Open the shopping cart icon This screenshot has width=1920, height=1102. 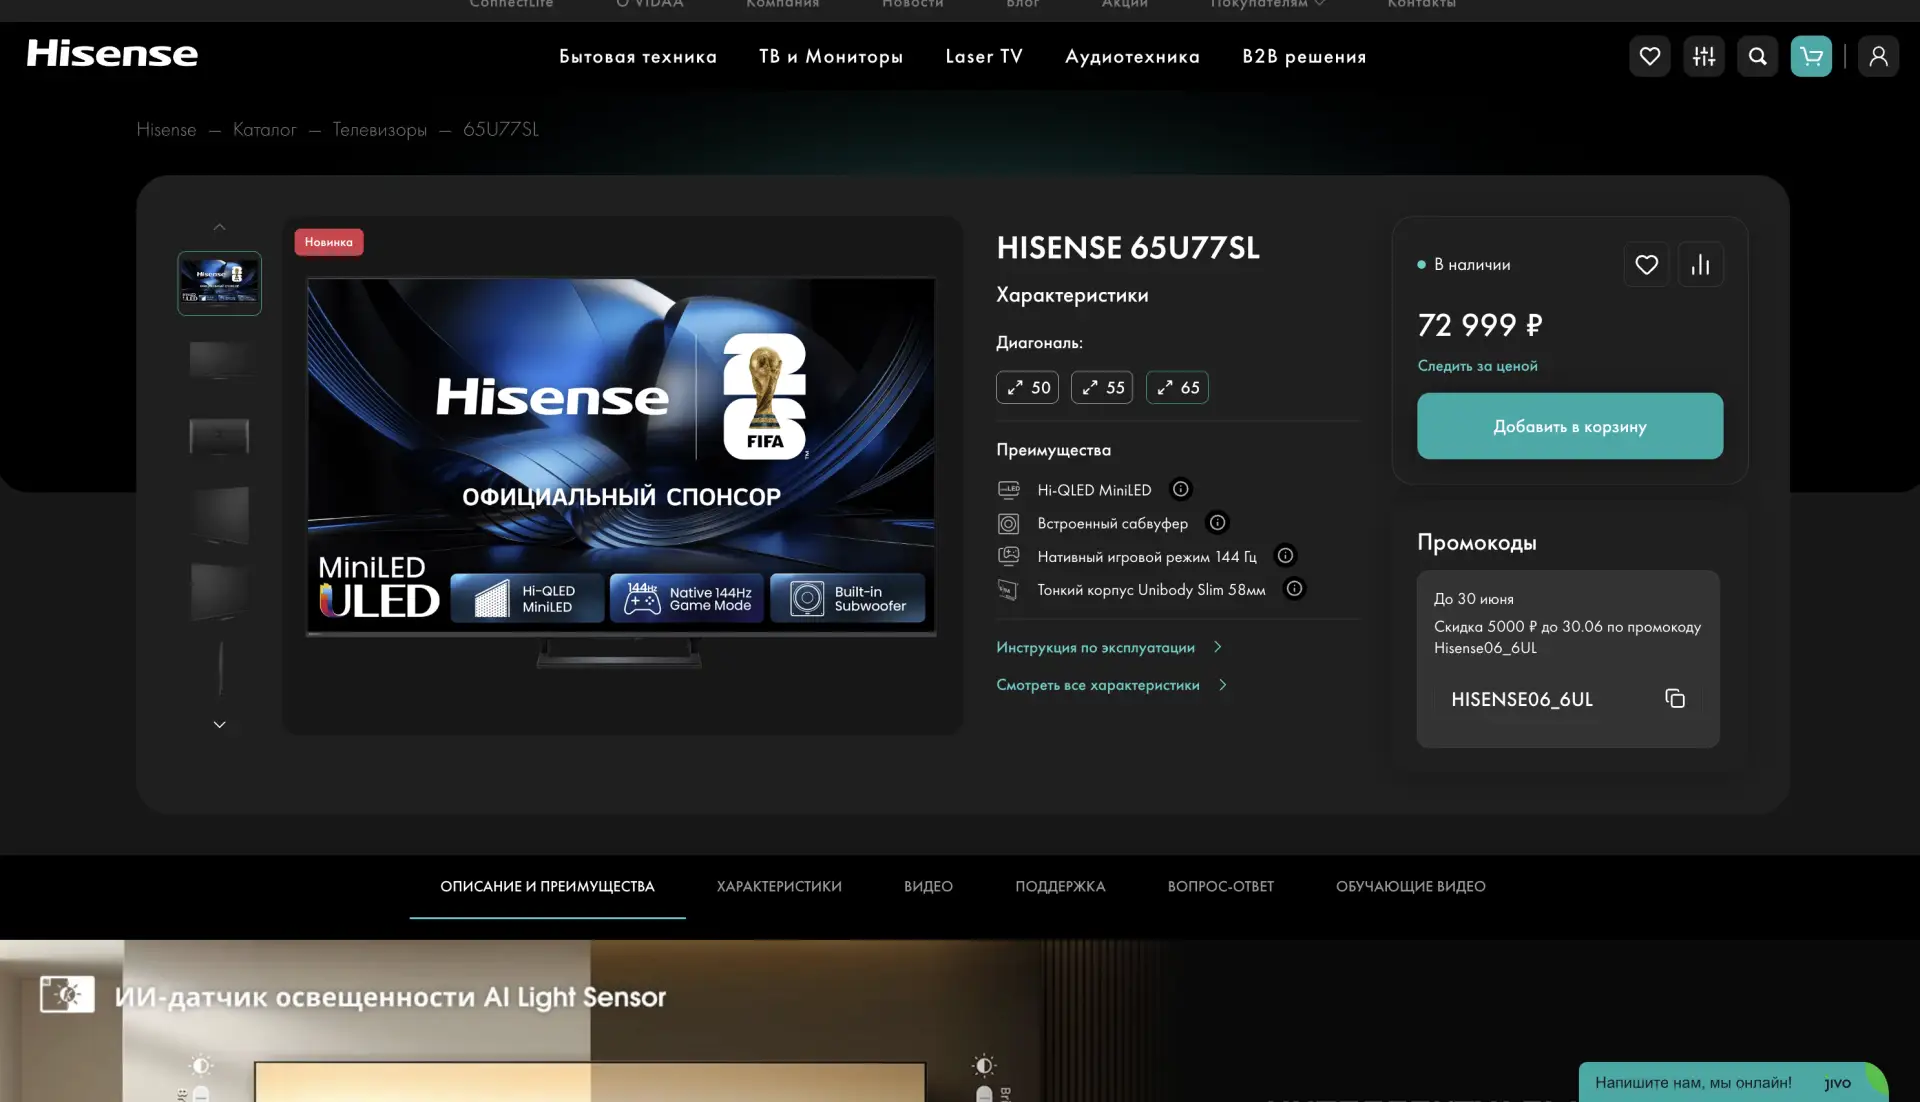[1811, 56]
